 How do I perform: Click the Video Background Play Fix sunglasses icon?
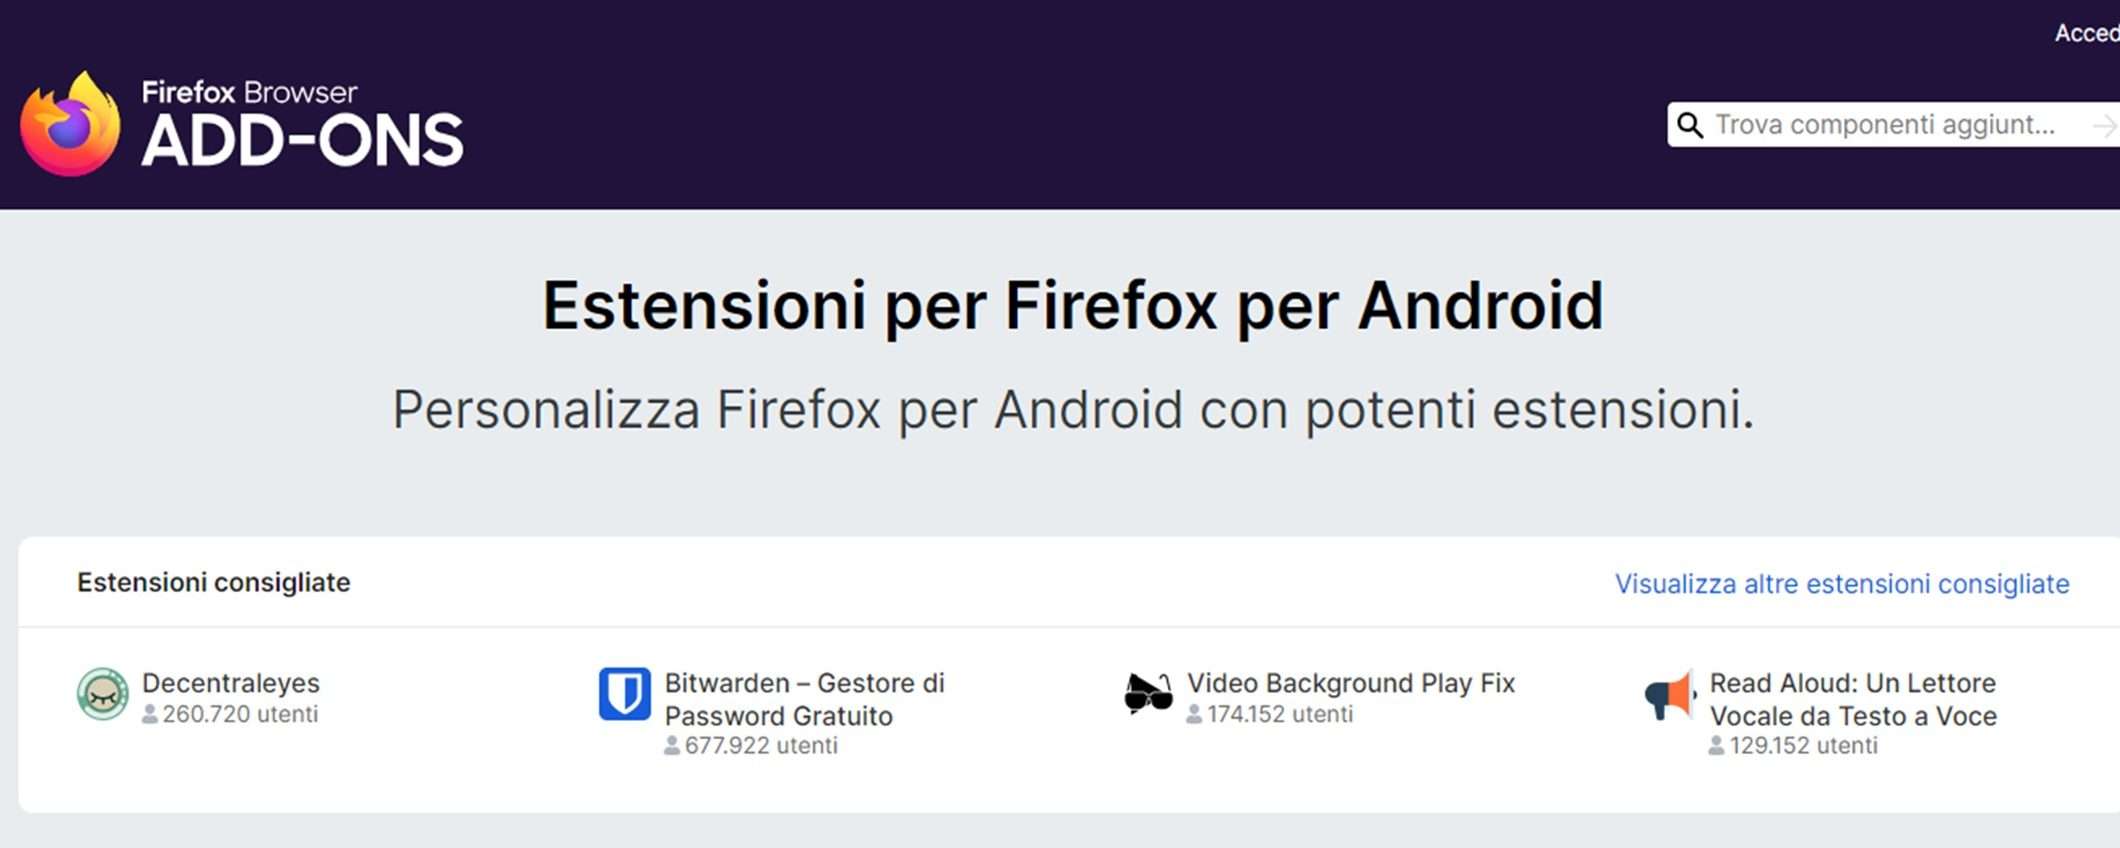[x=1147, y=693]
